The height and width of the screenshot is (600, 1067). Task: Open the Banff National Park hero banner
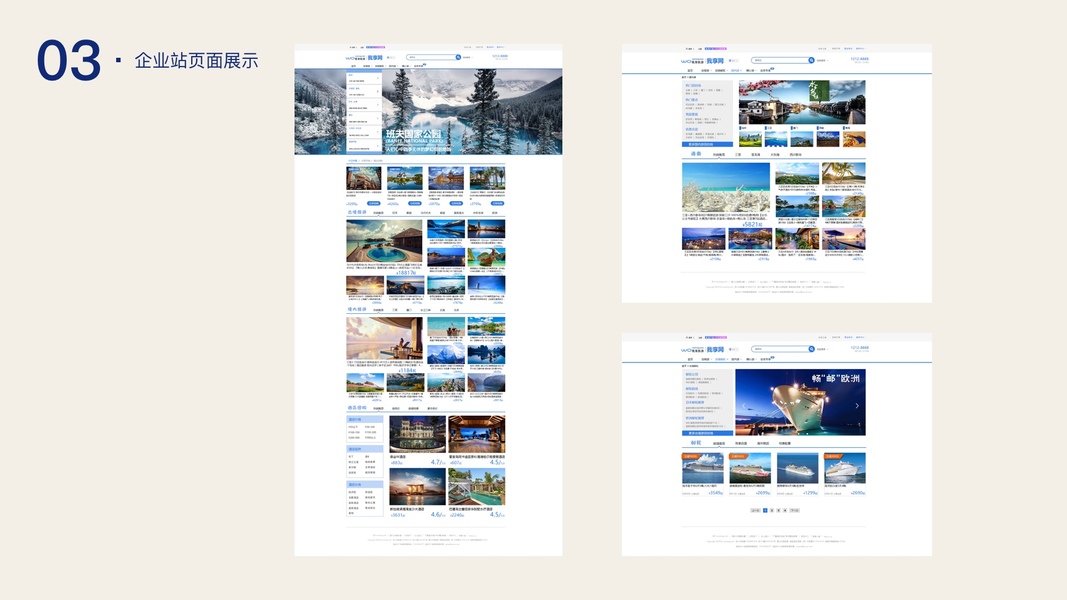[428, 112]
